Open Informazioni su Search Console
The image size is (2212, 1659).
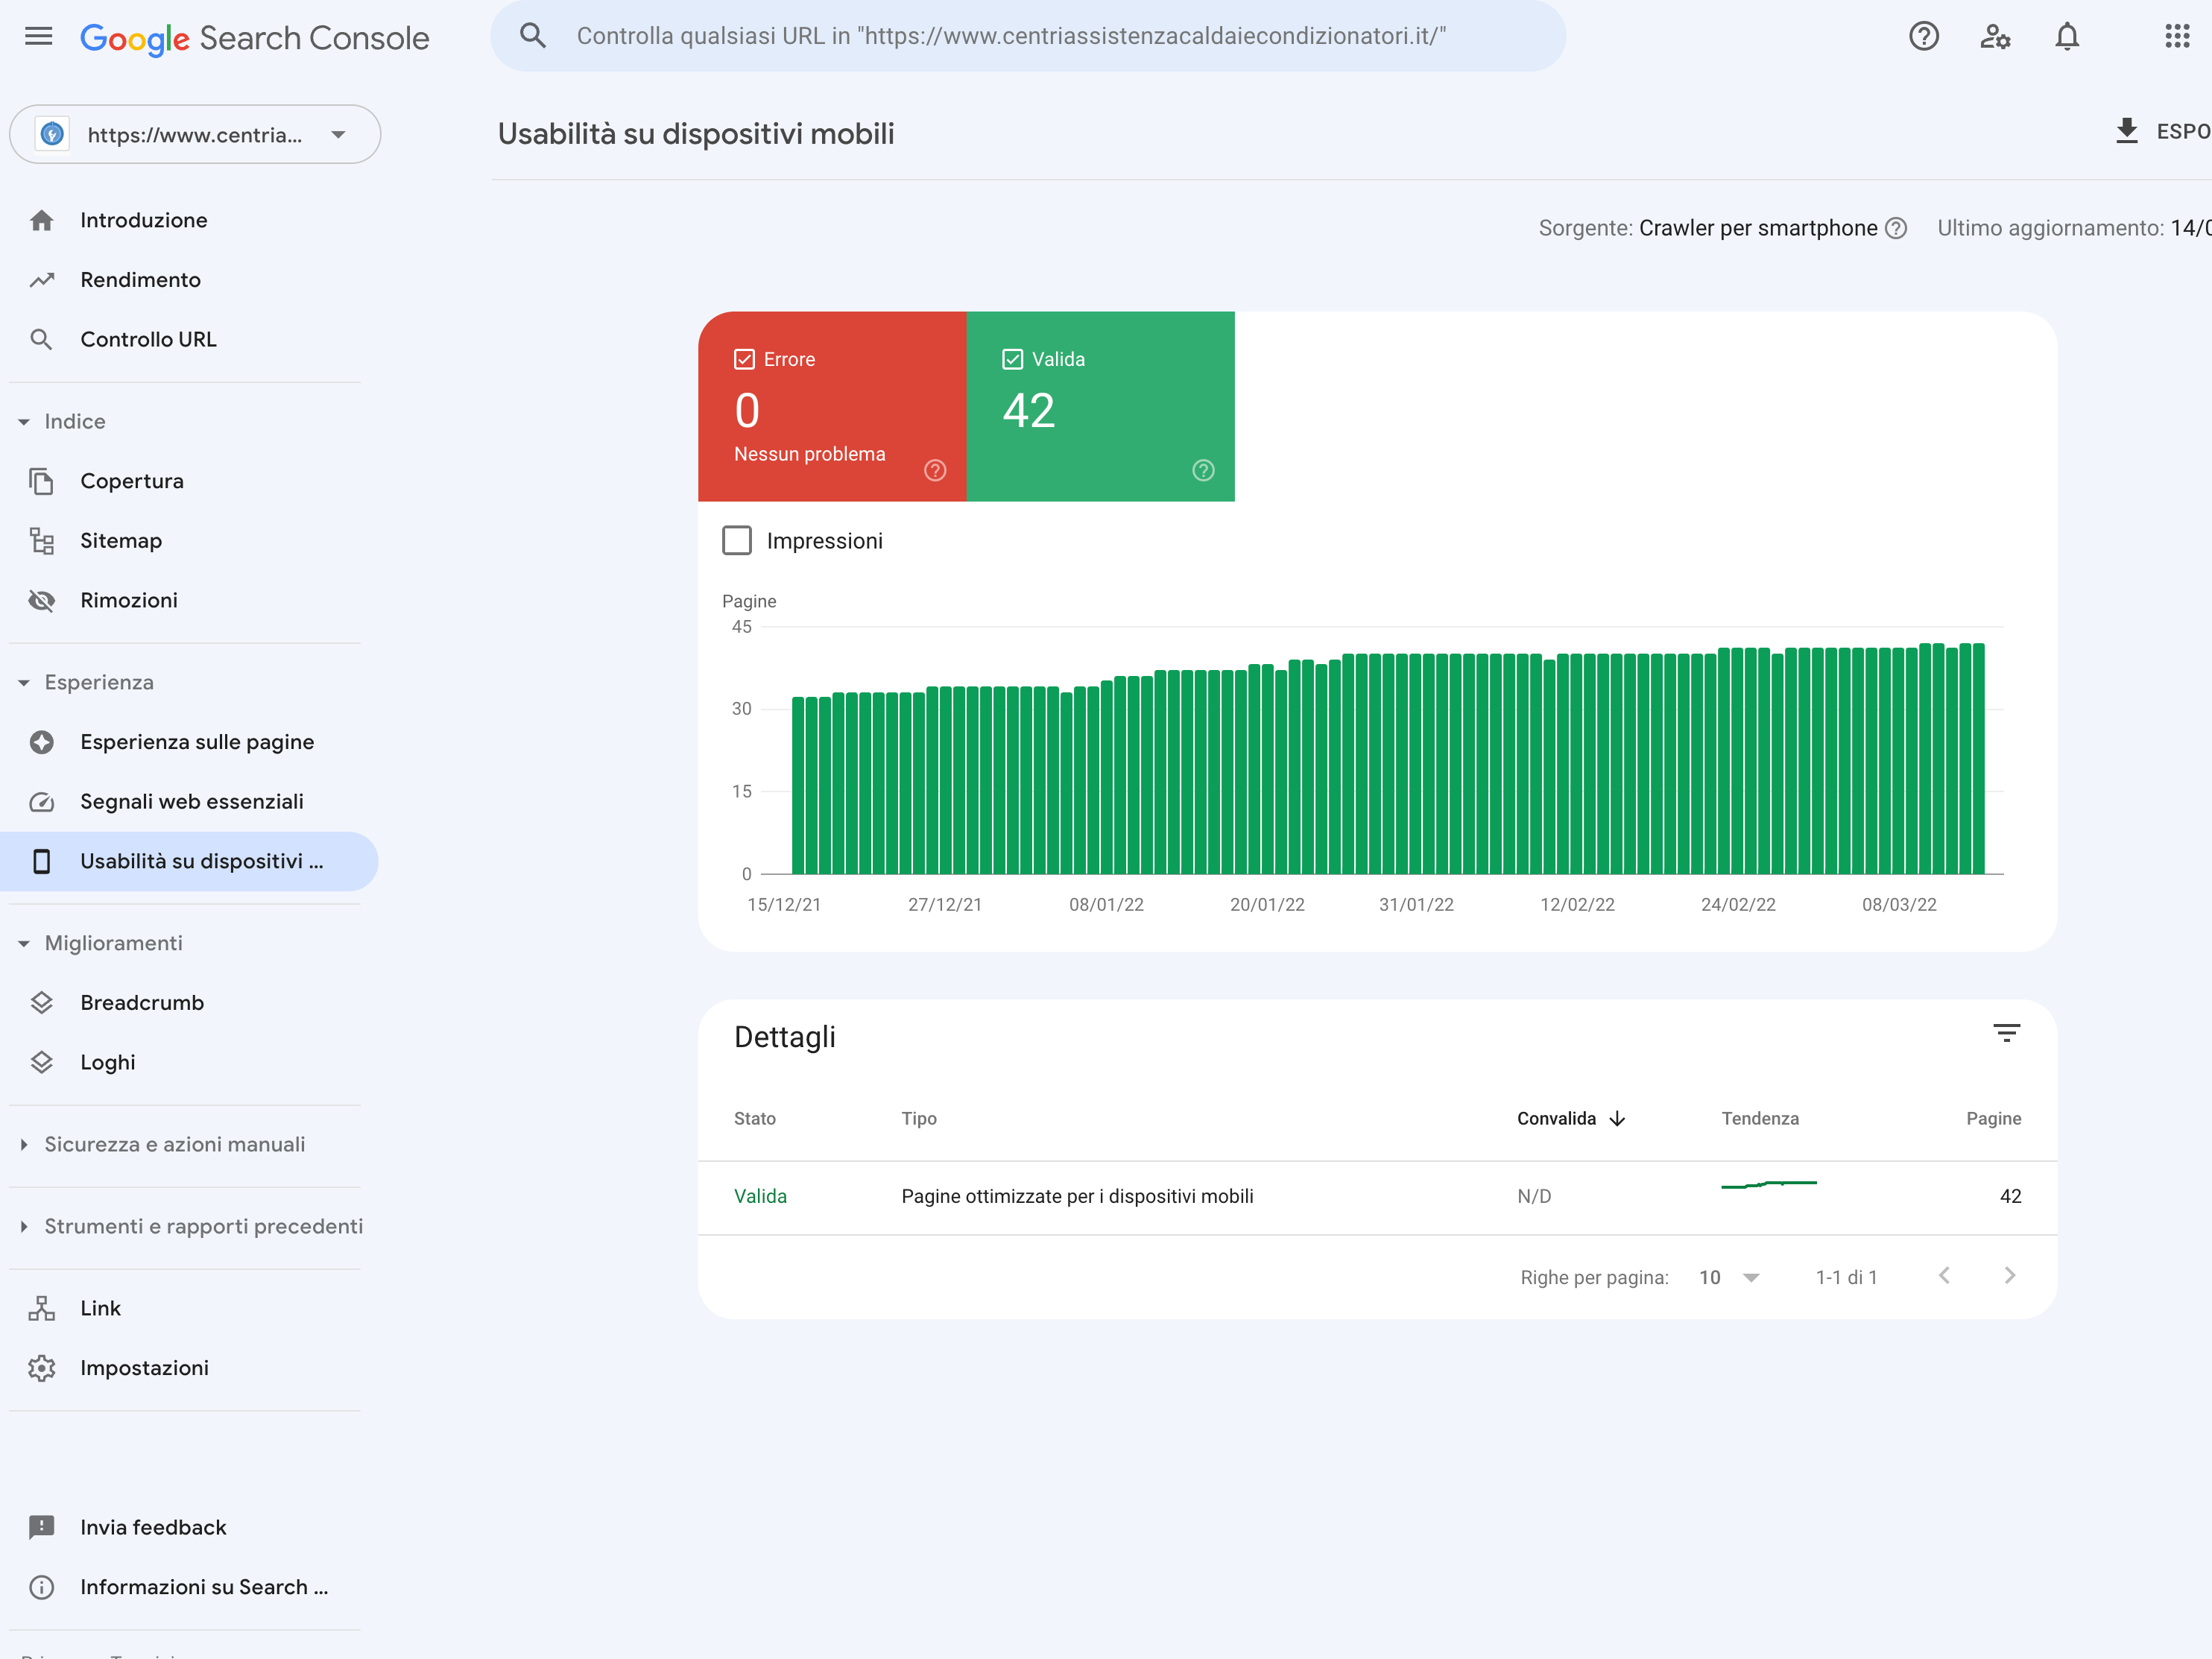point(204,1587)
